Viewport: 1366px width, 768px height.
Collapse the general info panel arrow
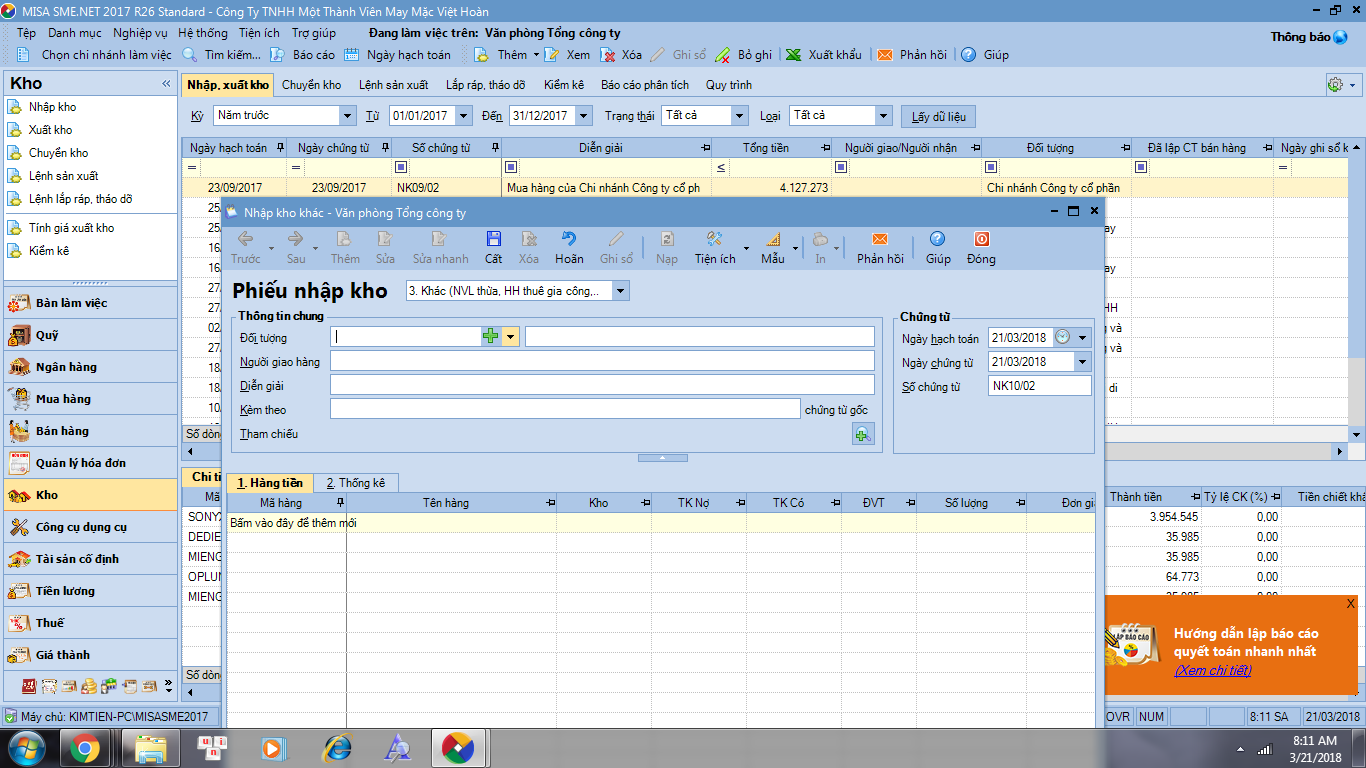click(663, 458)
